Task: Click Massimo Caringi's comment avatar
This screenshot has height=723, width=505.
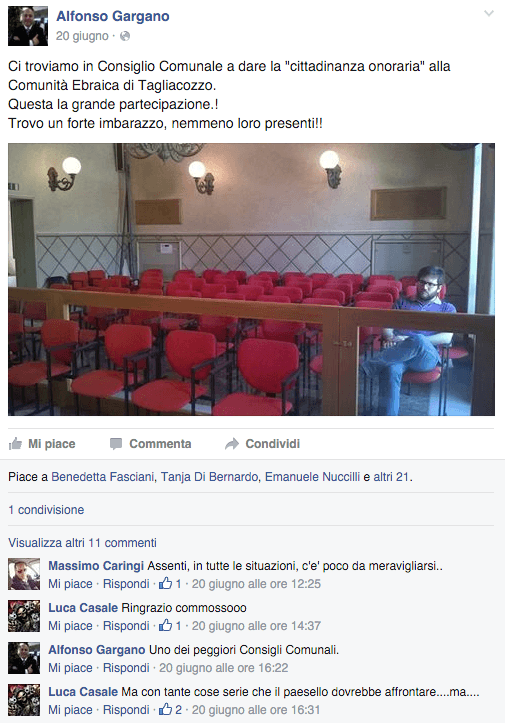Action: tap(24, 574)
